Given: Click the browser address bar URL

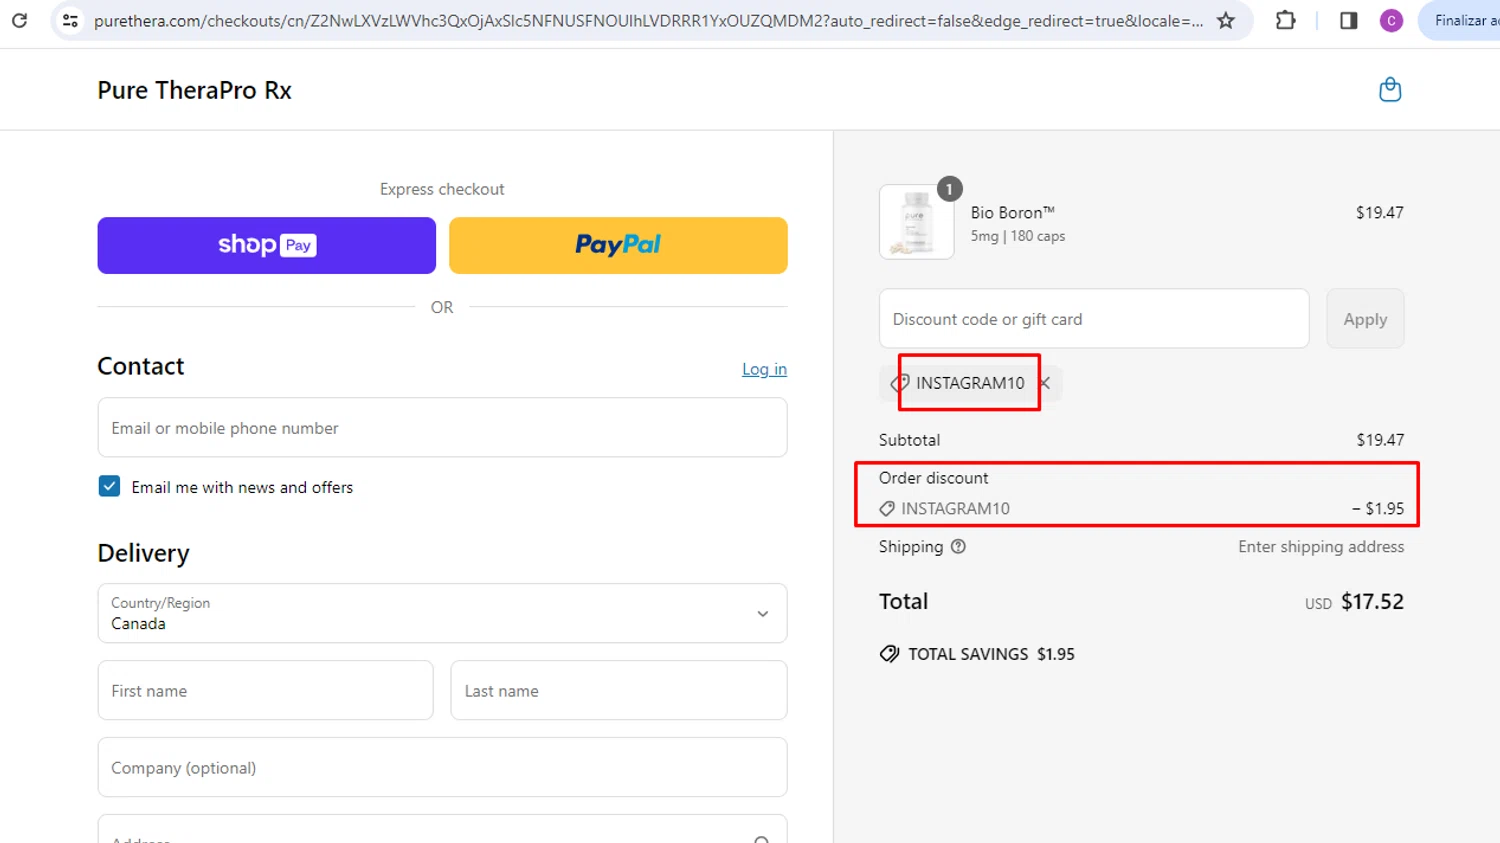Looking at the screenshot, I should [x=648, y=20].
